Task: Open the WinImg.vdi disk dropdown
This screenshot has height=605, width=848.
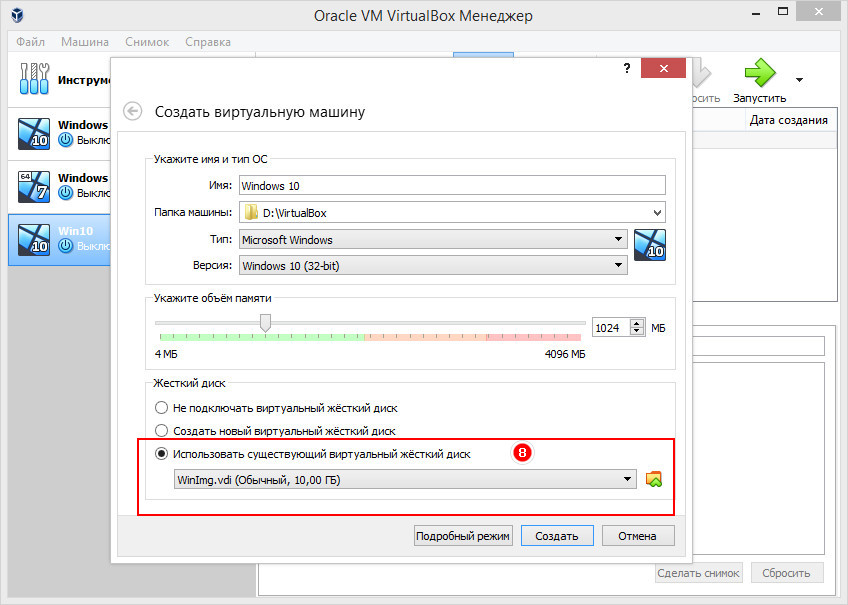Action: (x=405, y=480)
